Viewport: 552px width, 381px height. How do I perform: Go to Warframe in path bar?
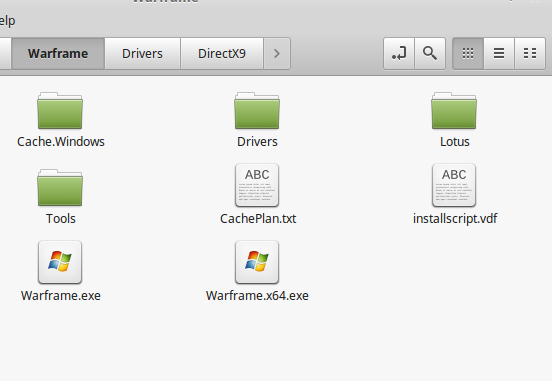tap(58, 54)
